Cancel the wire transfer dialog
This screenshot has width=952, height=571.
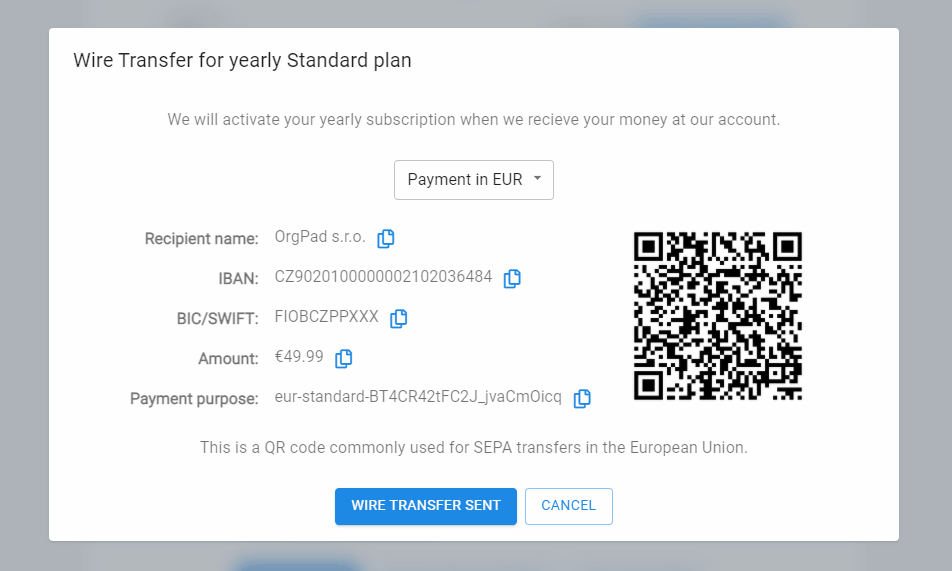568,506
